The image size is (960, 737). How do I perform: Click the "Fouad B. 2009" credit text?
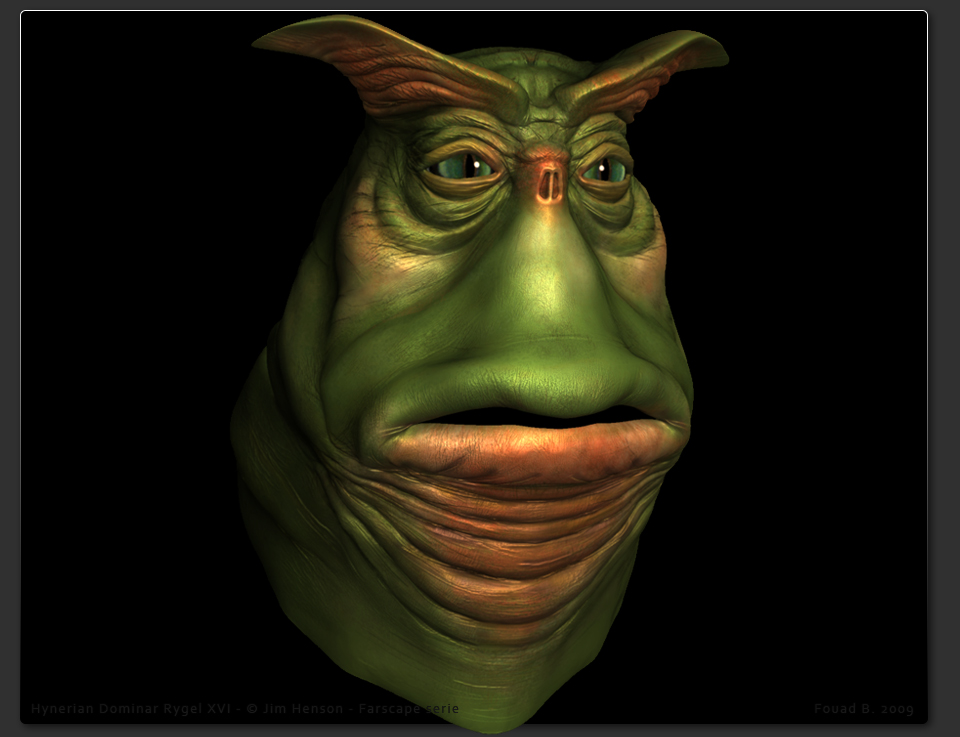tap(864, 709)
